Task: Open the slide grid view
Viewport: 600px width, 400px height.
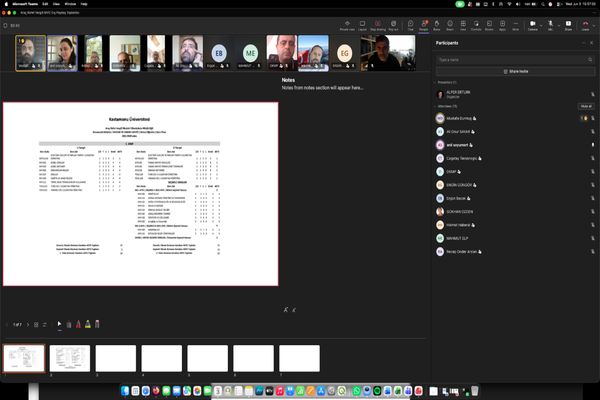Action: click(36, 325)
